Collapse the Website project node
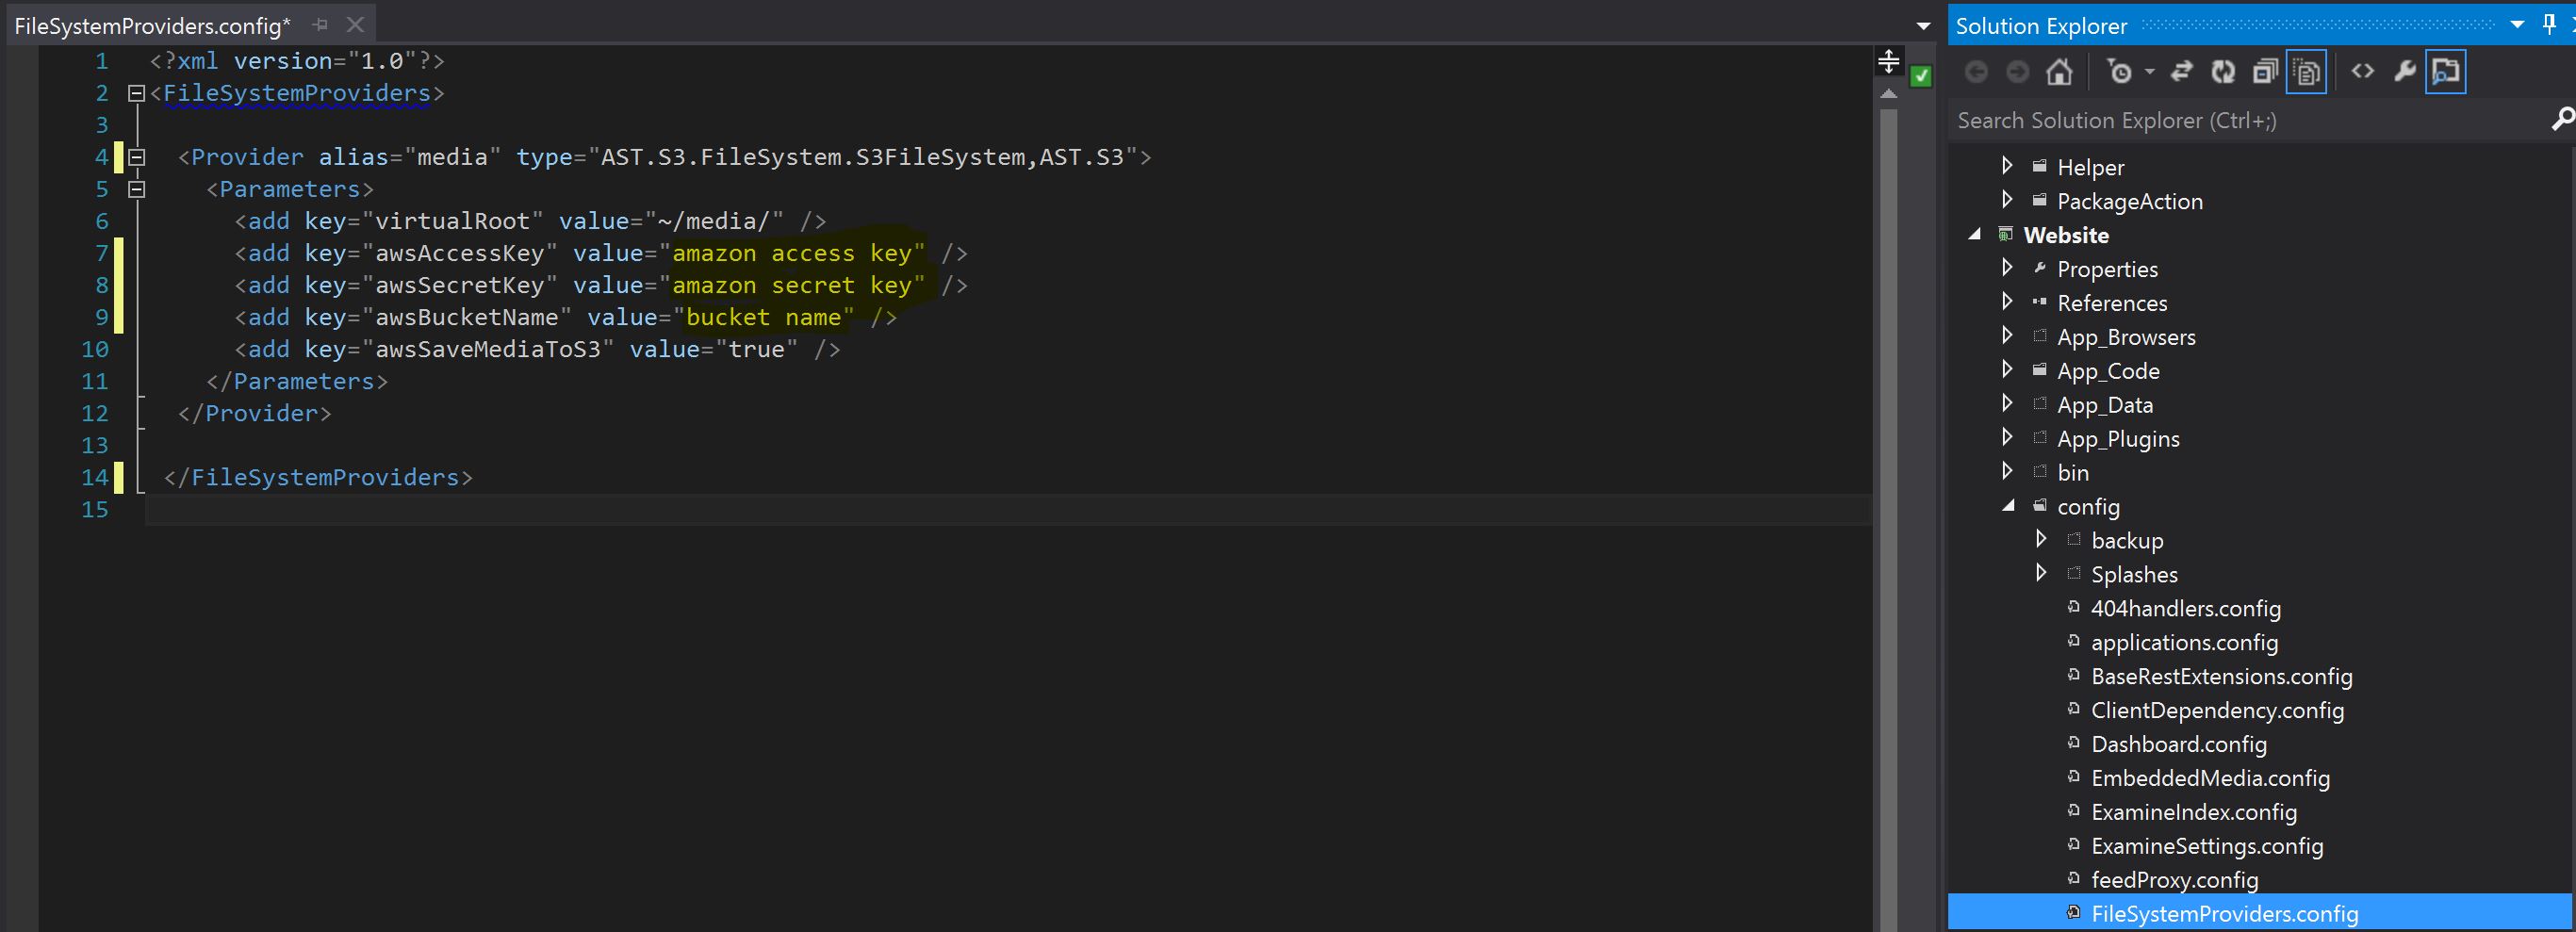This screenshot has height=932, width=2576. tap(1975, 234)
